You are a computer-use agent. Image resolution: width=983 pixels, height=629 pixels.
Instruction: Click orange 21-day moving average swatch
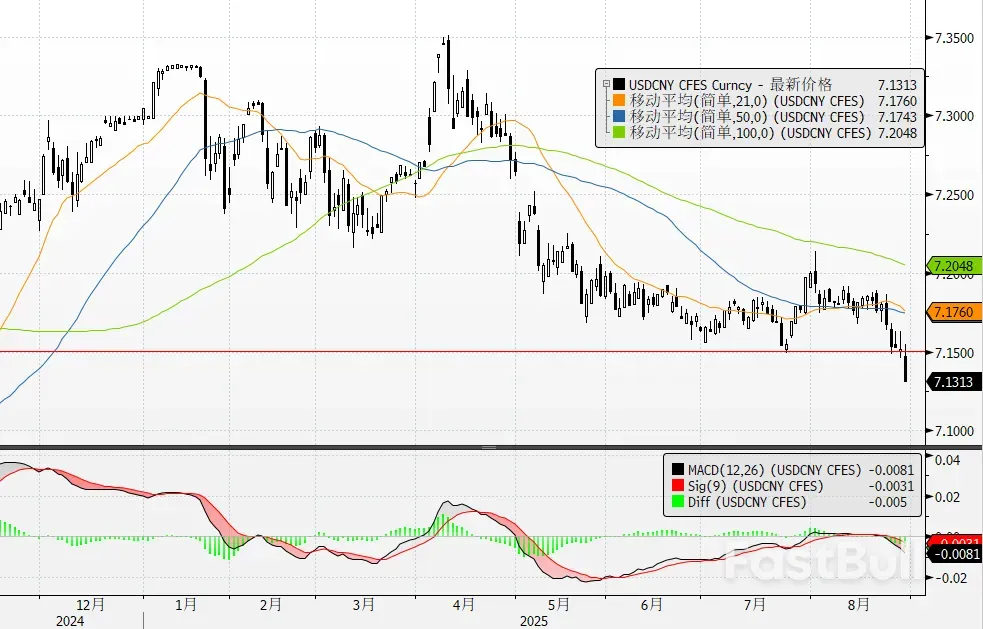click(x=620, y=101)
